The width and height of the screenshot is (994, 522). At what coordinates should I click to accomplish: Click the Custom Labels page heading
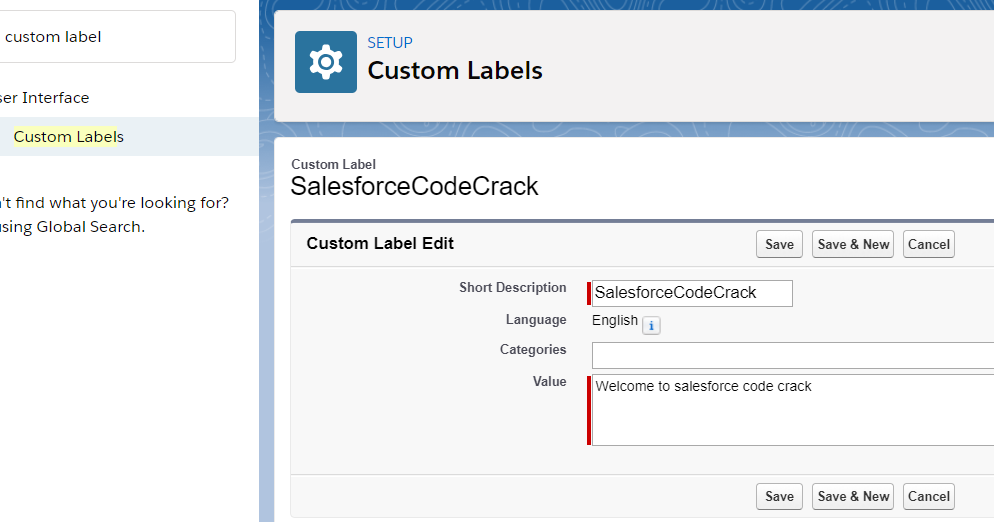pyautogui.click(x=455, y=70)
